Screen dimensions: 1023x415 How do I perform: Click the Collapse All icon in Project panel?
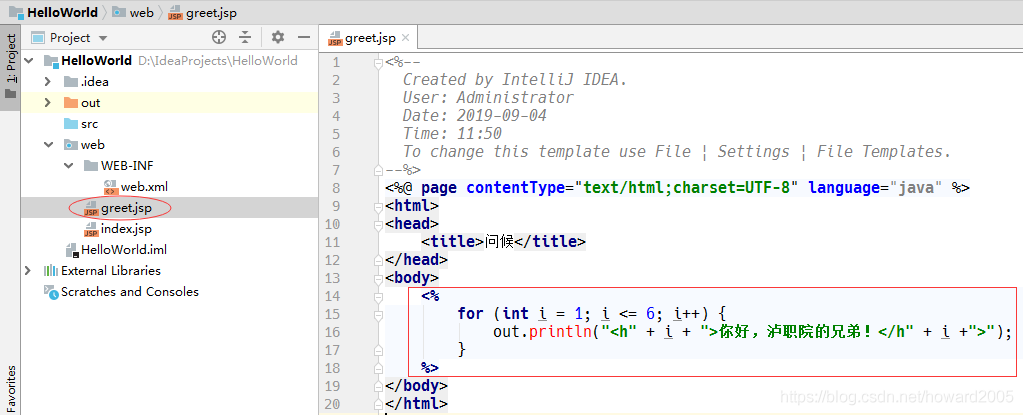tap(245, 37)
